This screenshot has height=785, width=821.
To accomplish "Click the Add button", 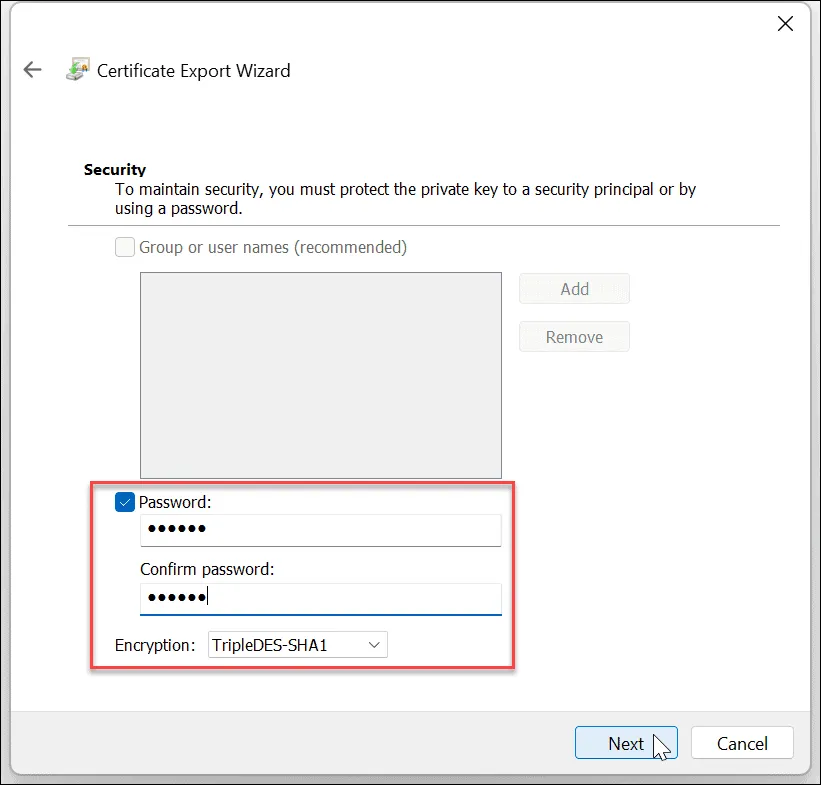I will point(574,289).
